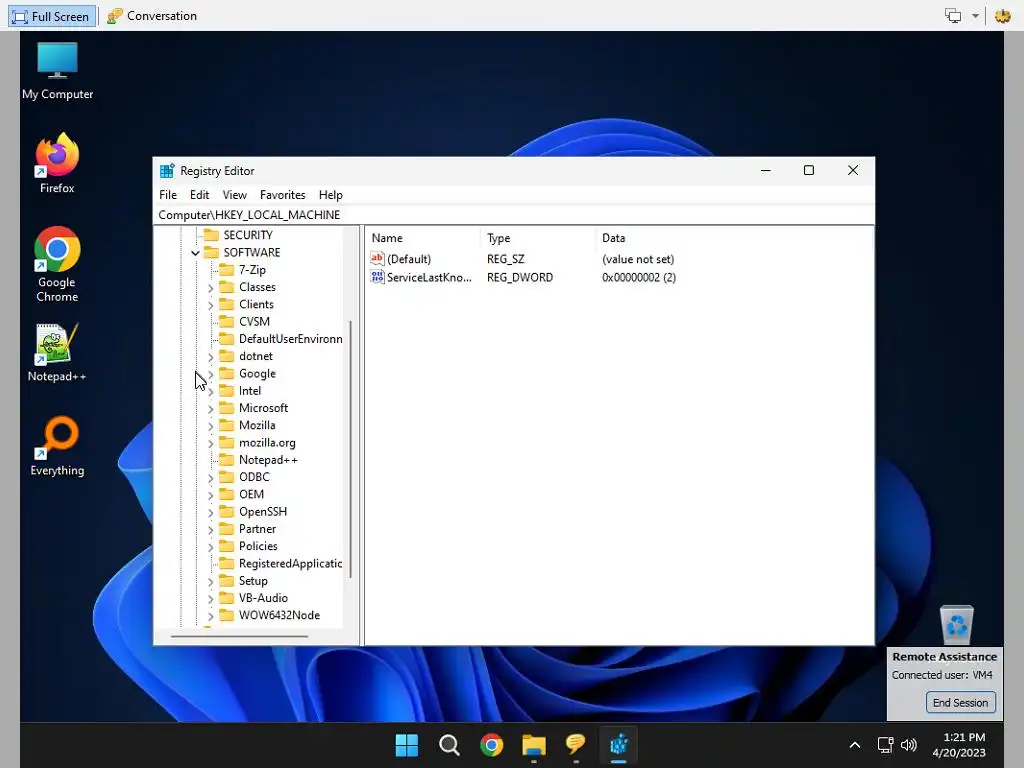Select ServiceLastKno... DWORD value icon
The height and width of the screenshot is (768, 1024).
(377, 277)
